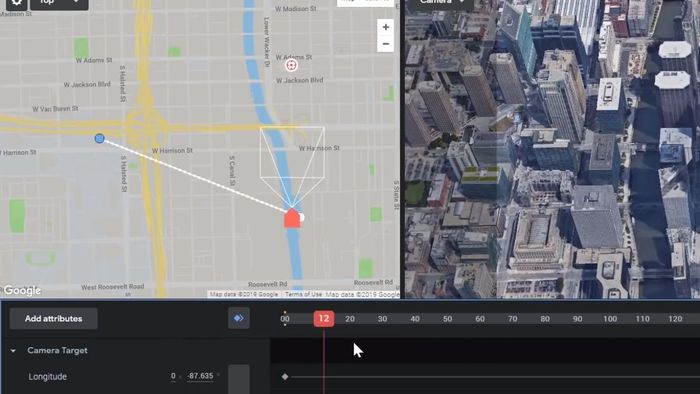Click frame 20 on the timeline ruler
The width and height of the screenshot is (700, 394).
350,319
